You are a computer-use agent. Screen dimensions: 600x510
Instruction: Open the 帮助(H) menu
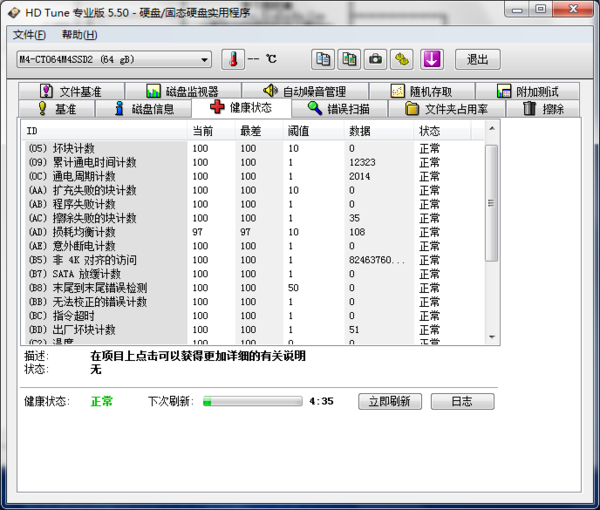(x=80, y=35)
